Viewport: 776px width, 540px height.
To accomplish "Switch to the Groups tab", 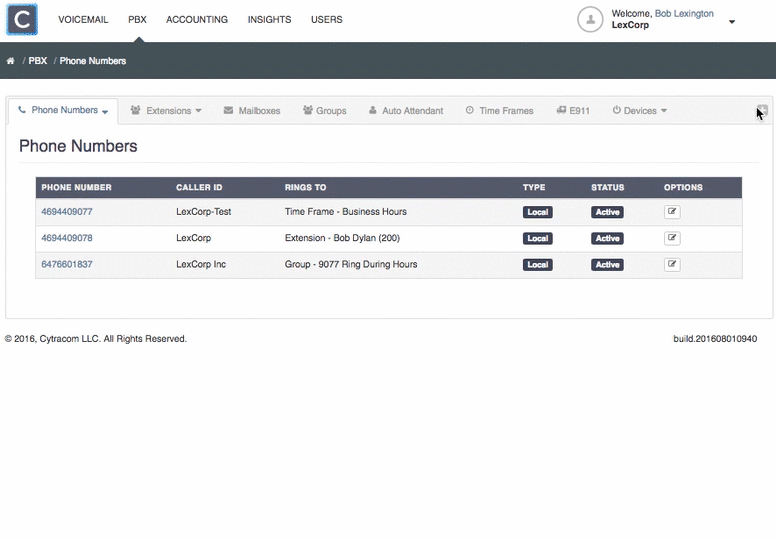I will (325, 110).
